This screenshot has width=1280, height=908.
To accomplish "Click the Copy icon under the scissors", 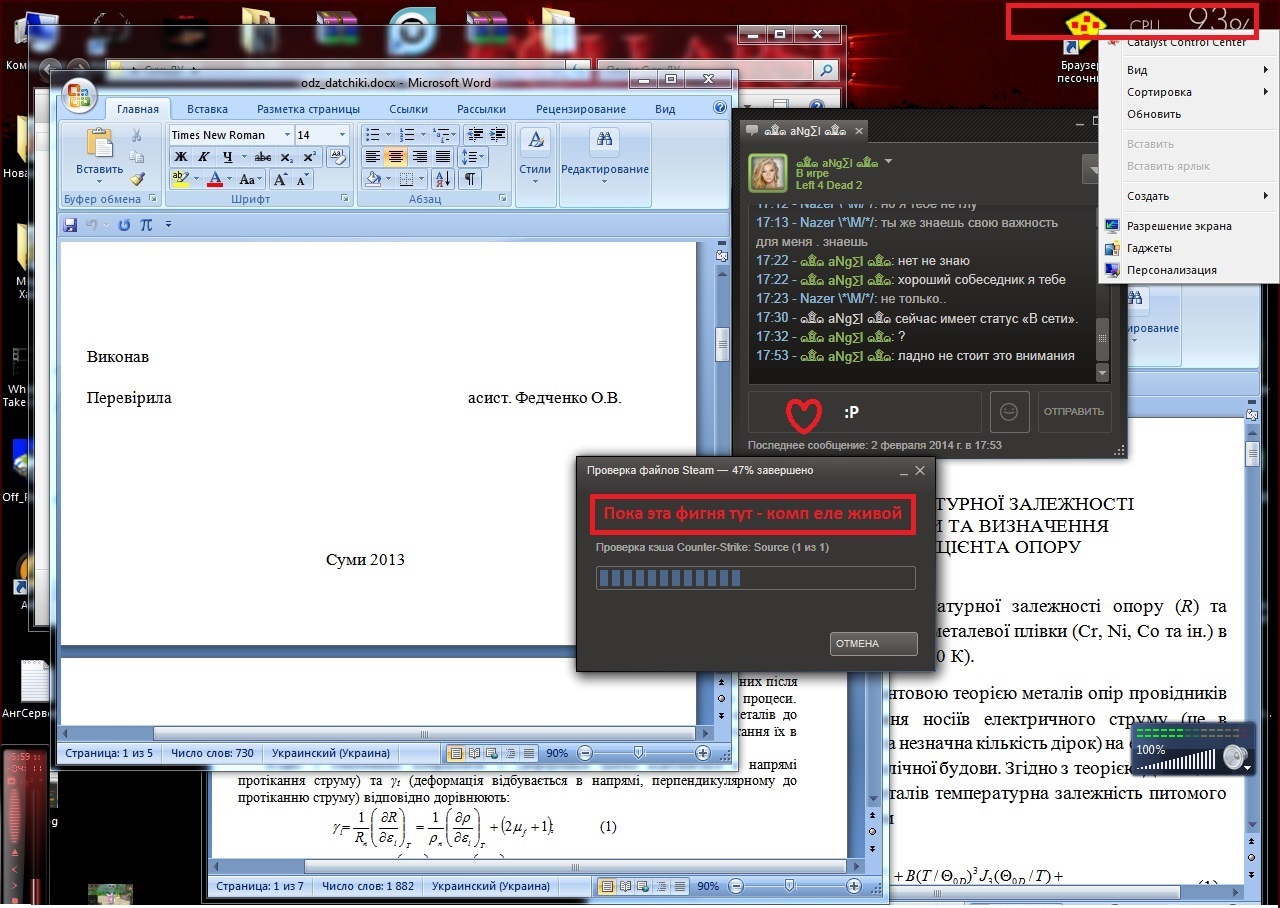I will click(x=137, y=157).
